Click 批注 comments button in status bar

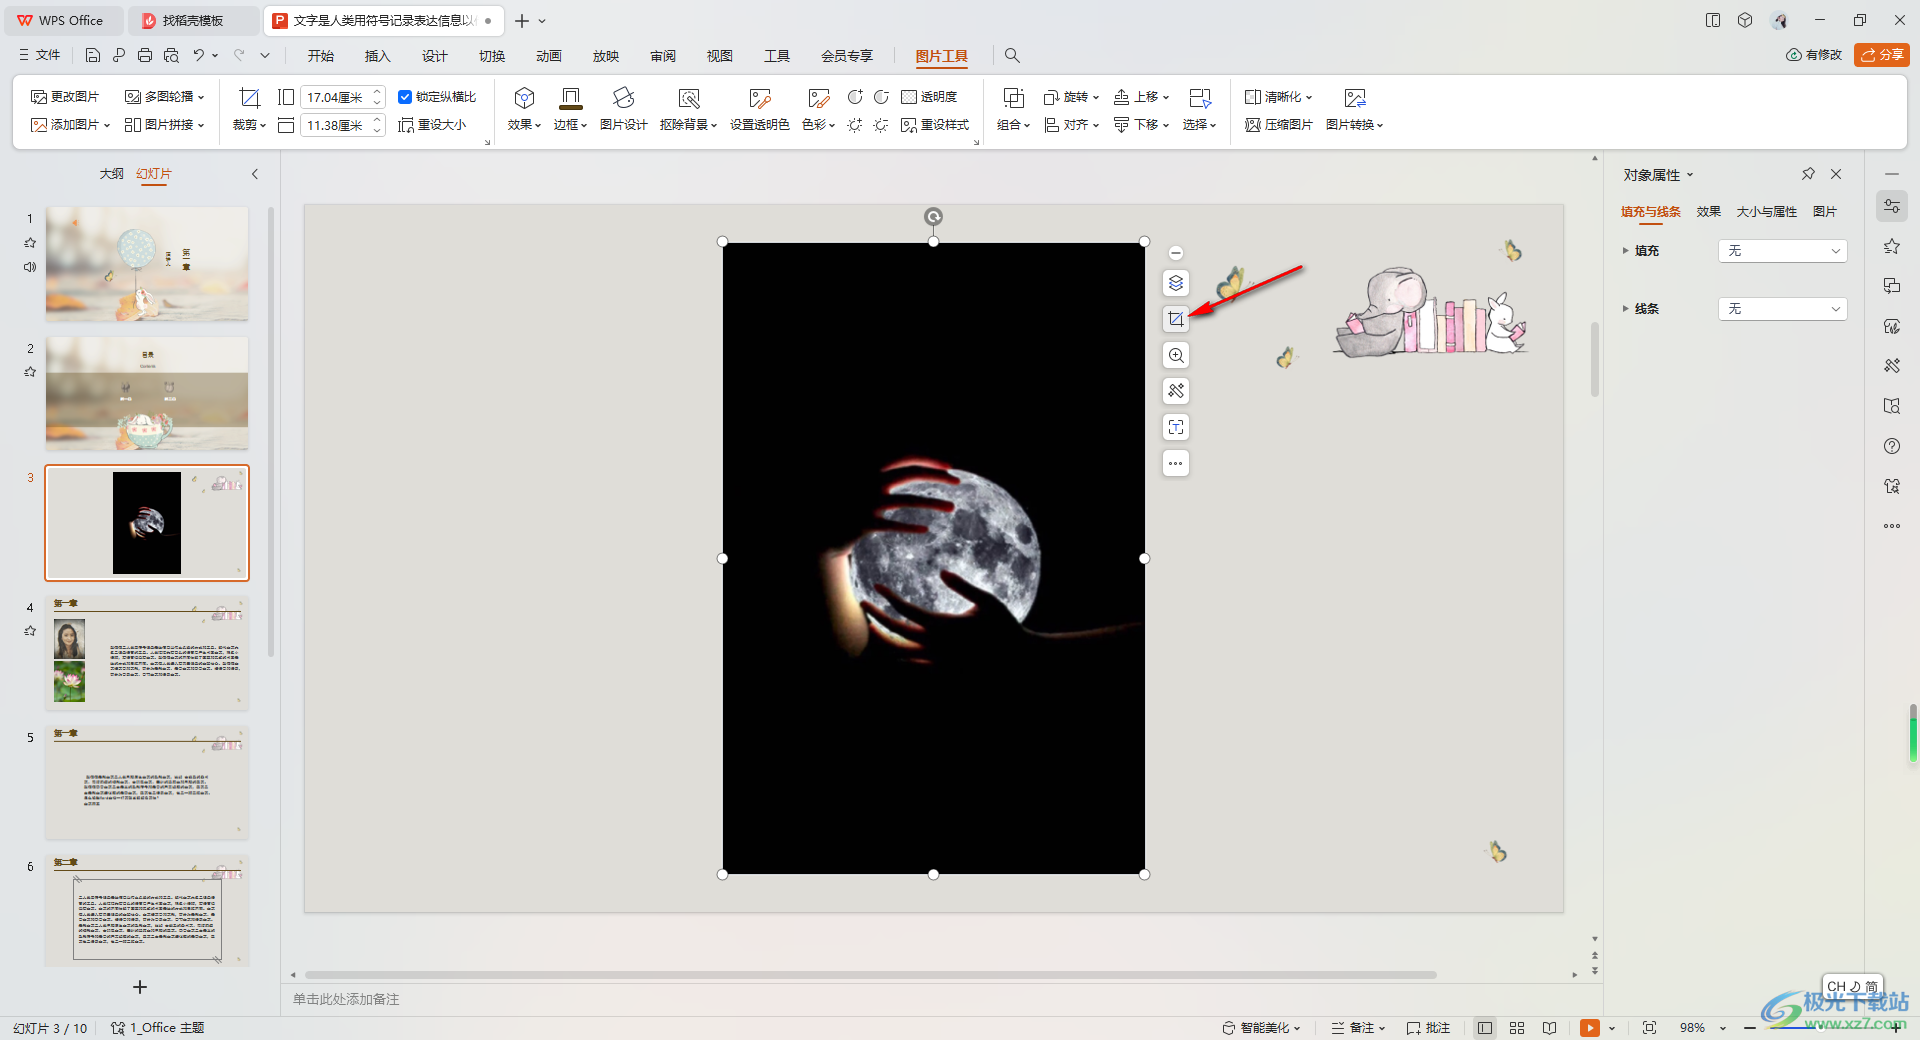click(1428, 1028)
